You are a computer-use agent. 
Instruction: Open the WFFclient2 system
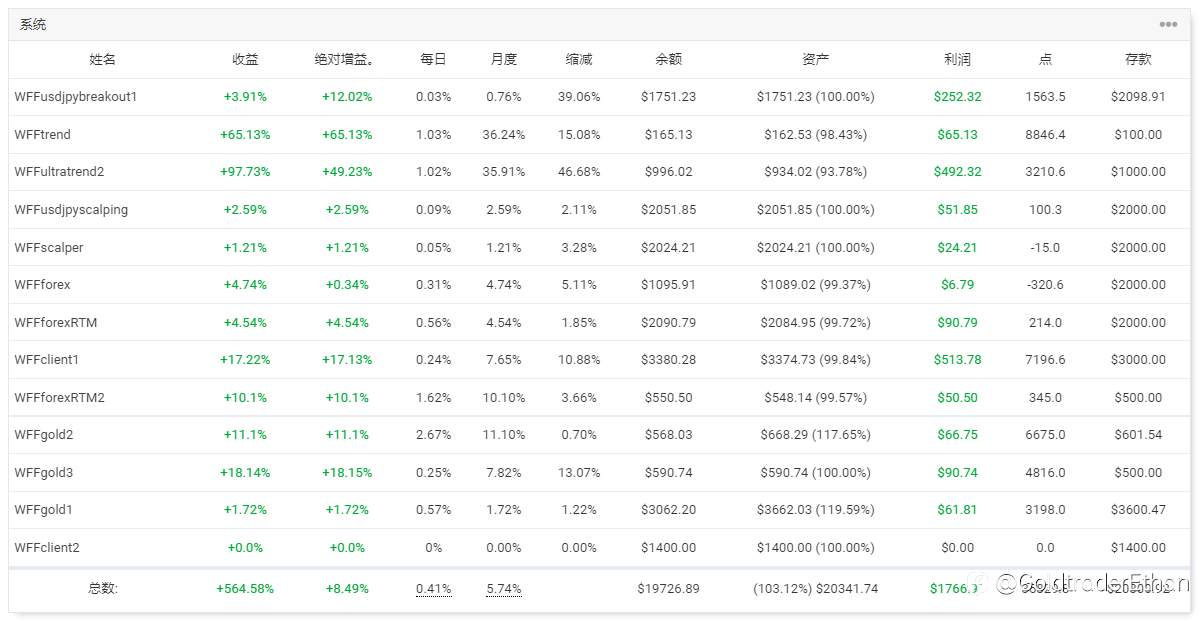pos(47,548)
